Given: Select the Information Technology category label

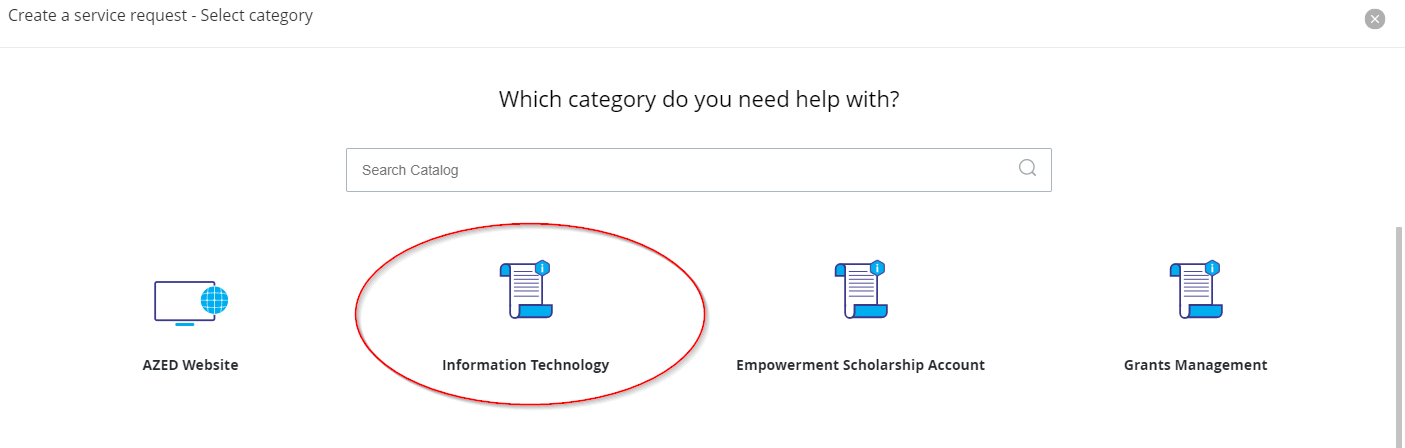Looking at the screenshot, I should 526,365.
